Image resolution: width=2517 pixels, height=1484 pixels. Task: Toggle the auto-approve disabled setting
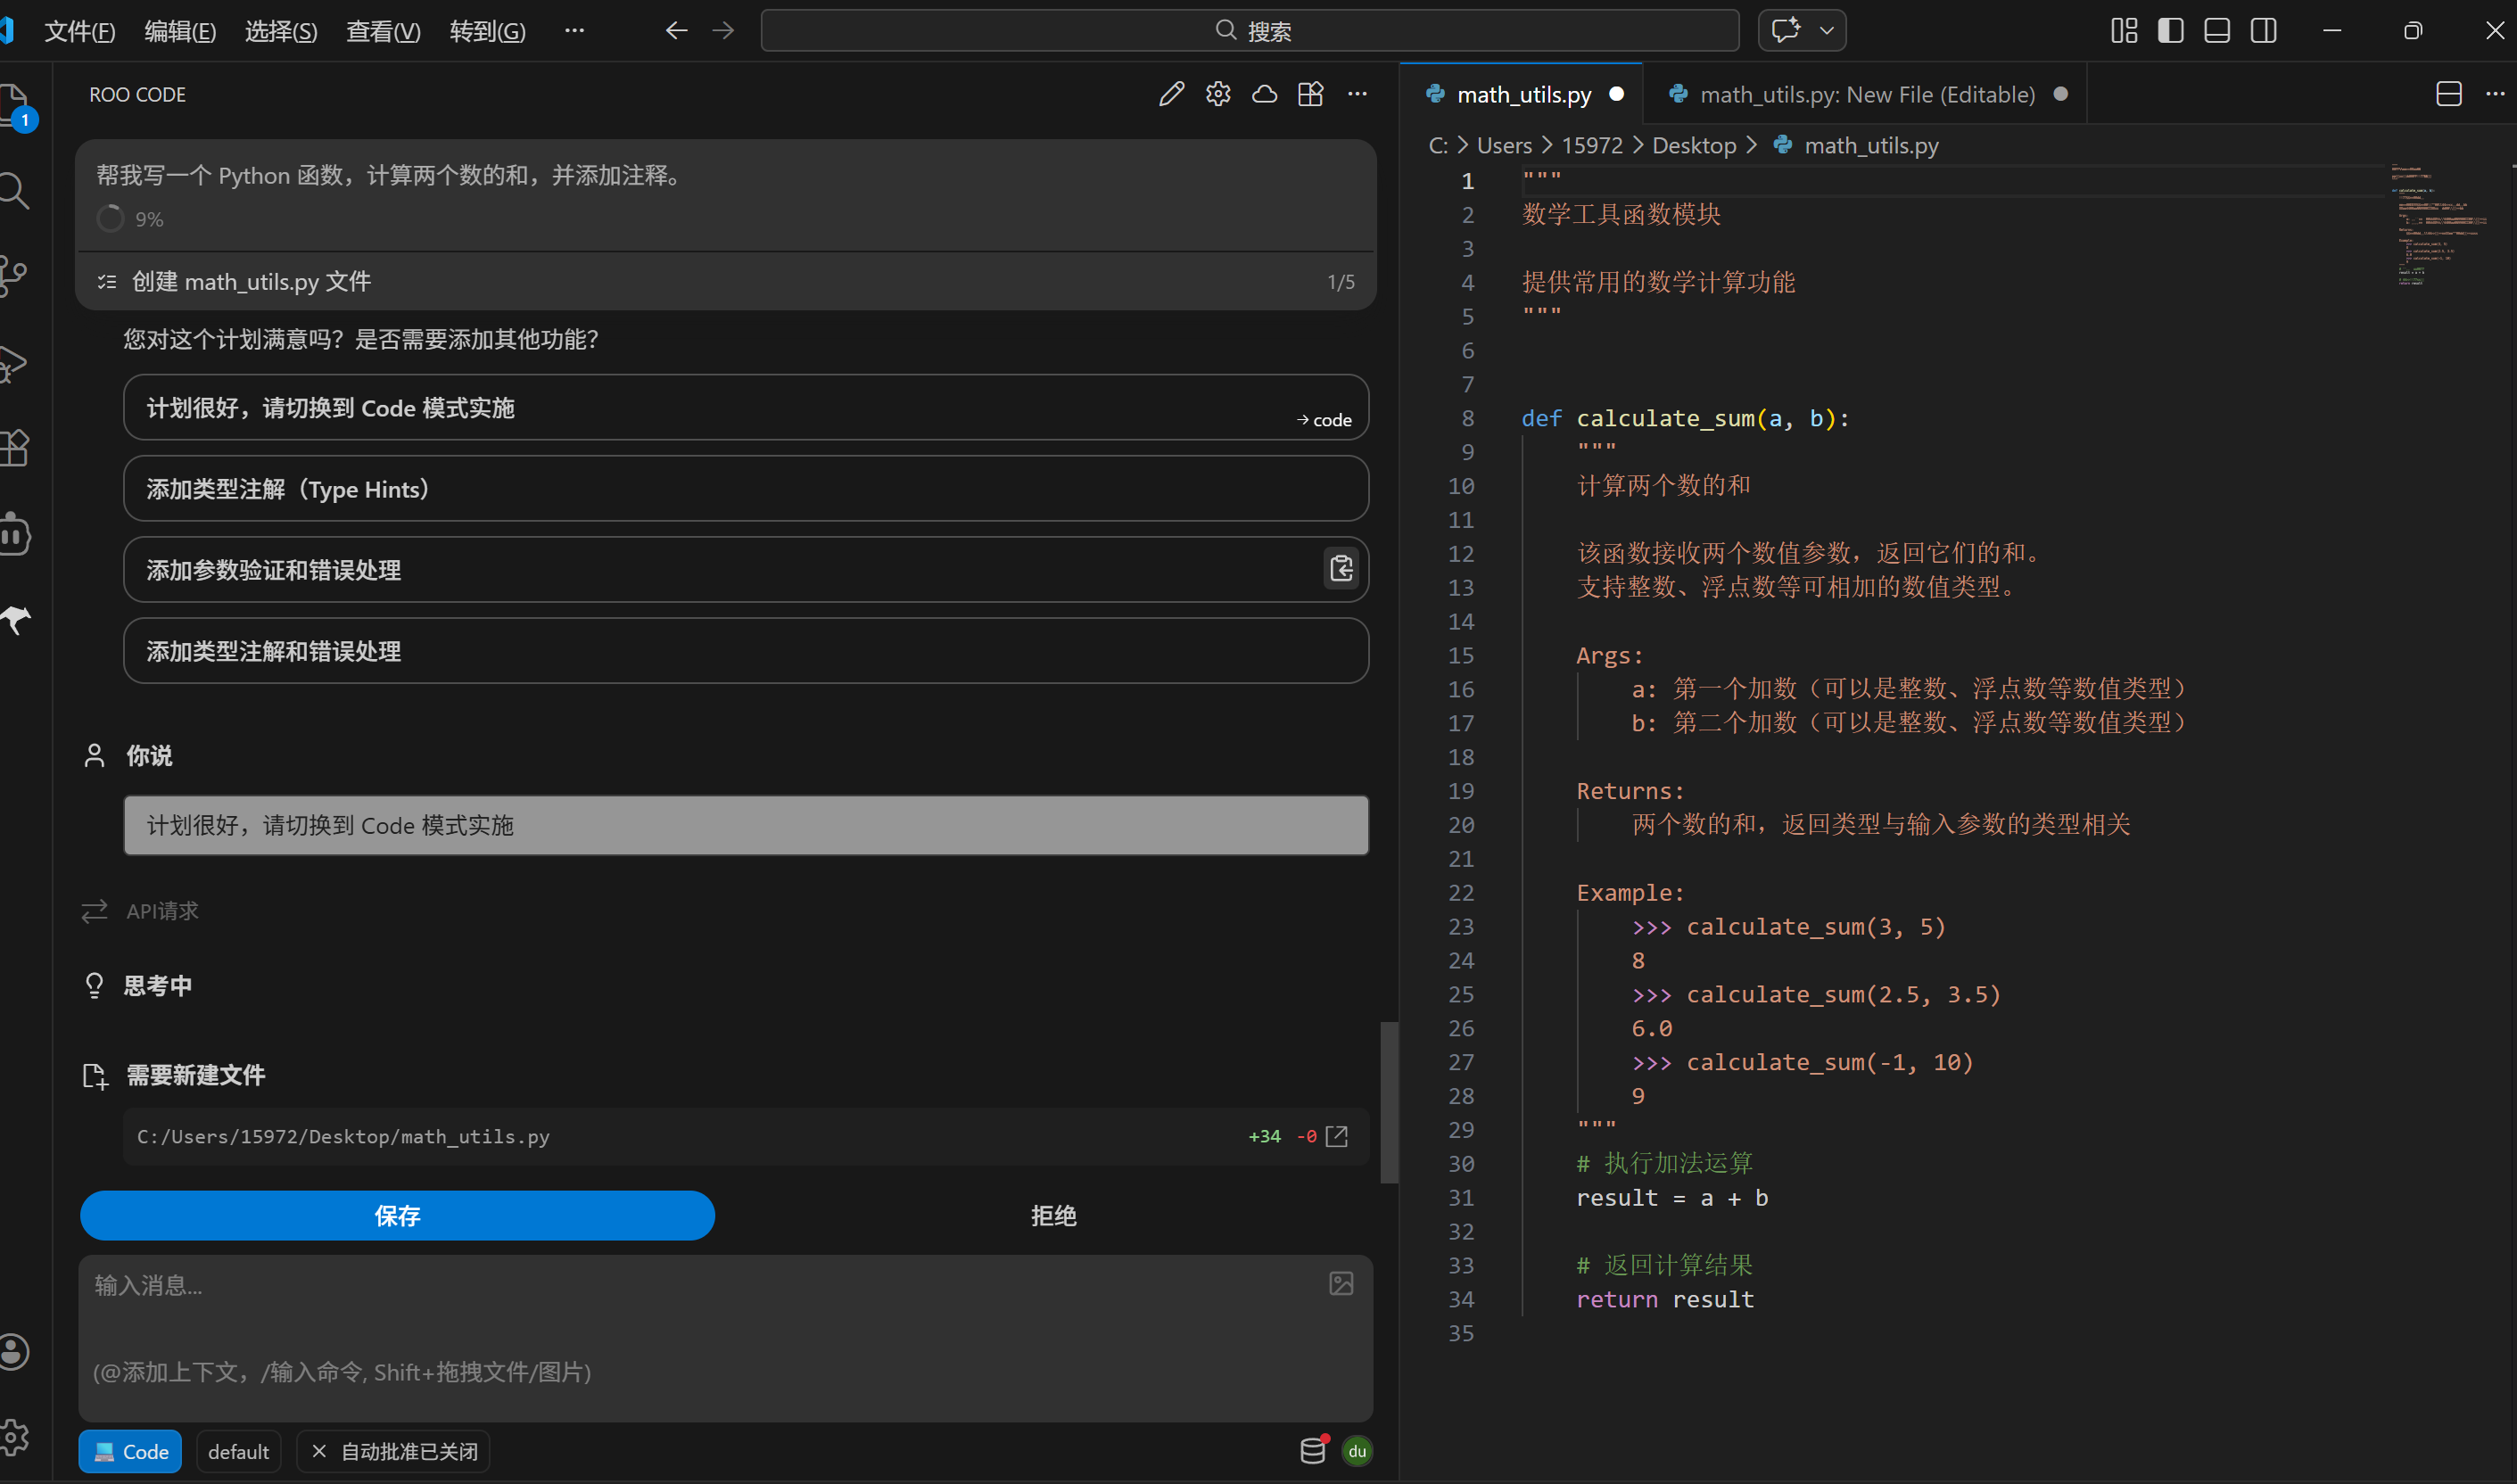(393, 1451)
